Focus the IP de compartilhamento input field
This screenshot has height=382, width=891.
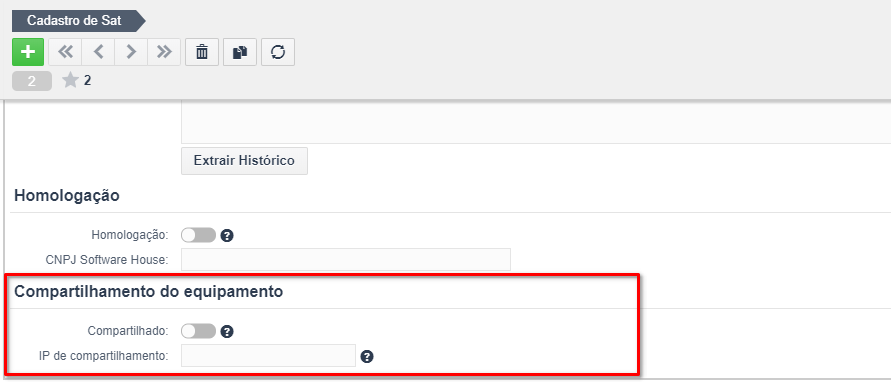pyautogui.click(x=268, y=356)
